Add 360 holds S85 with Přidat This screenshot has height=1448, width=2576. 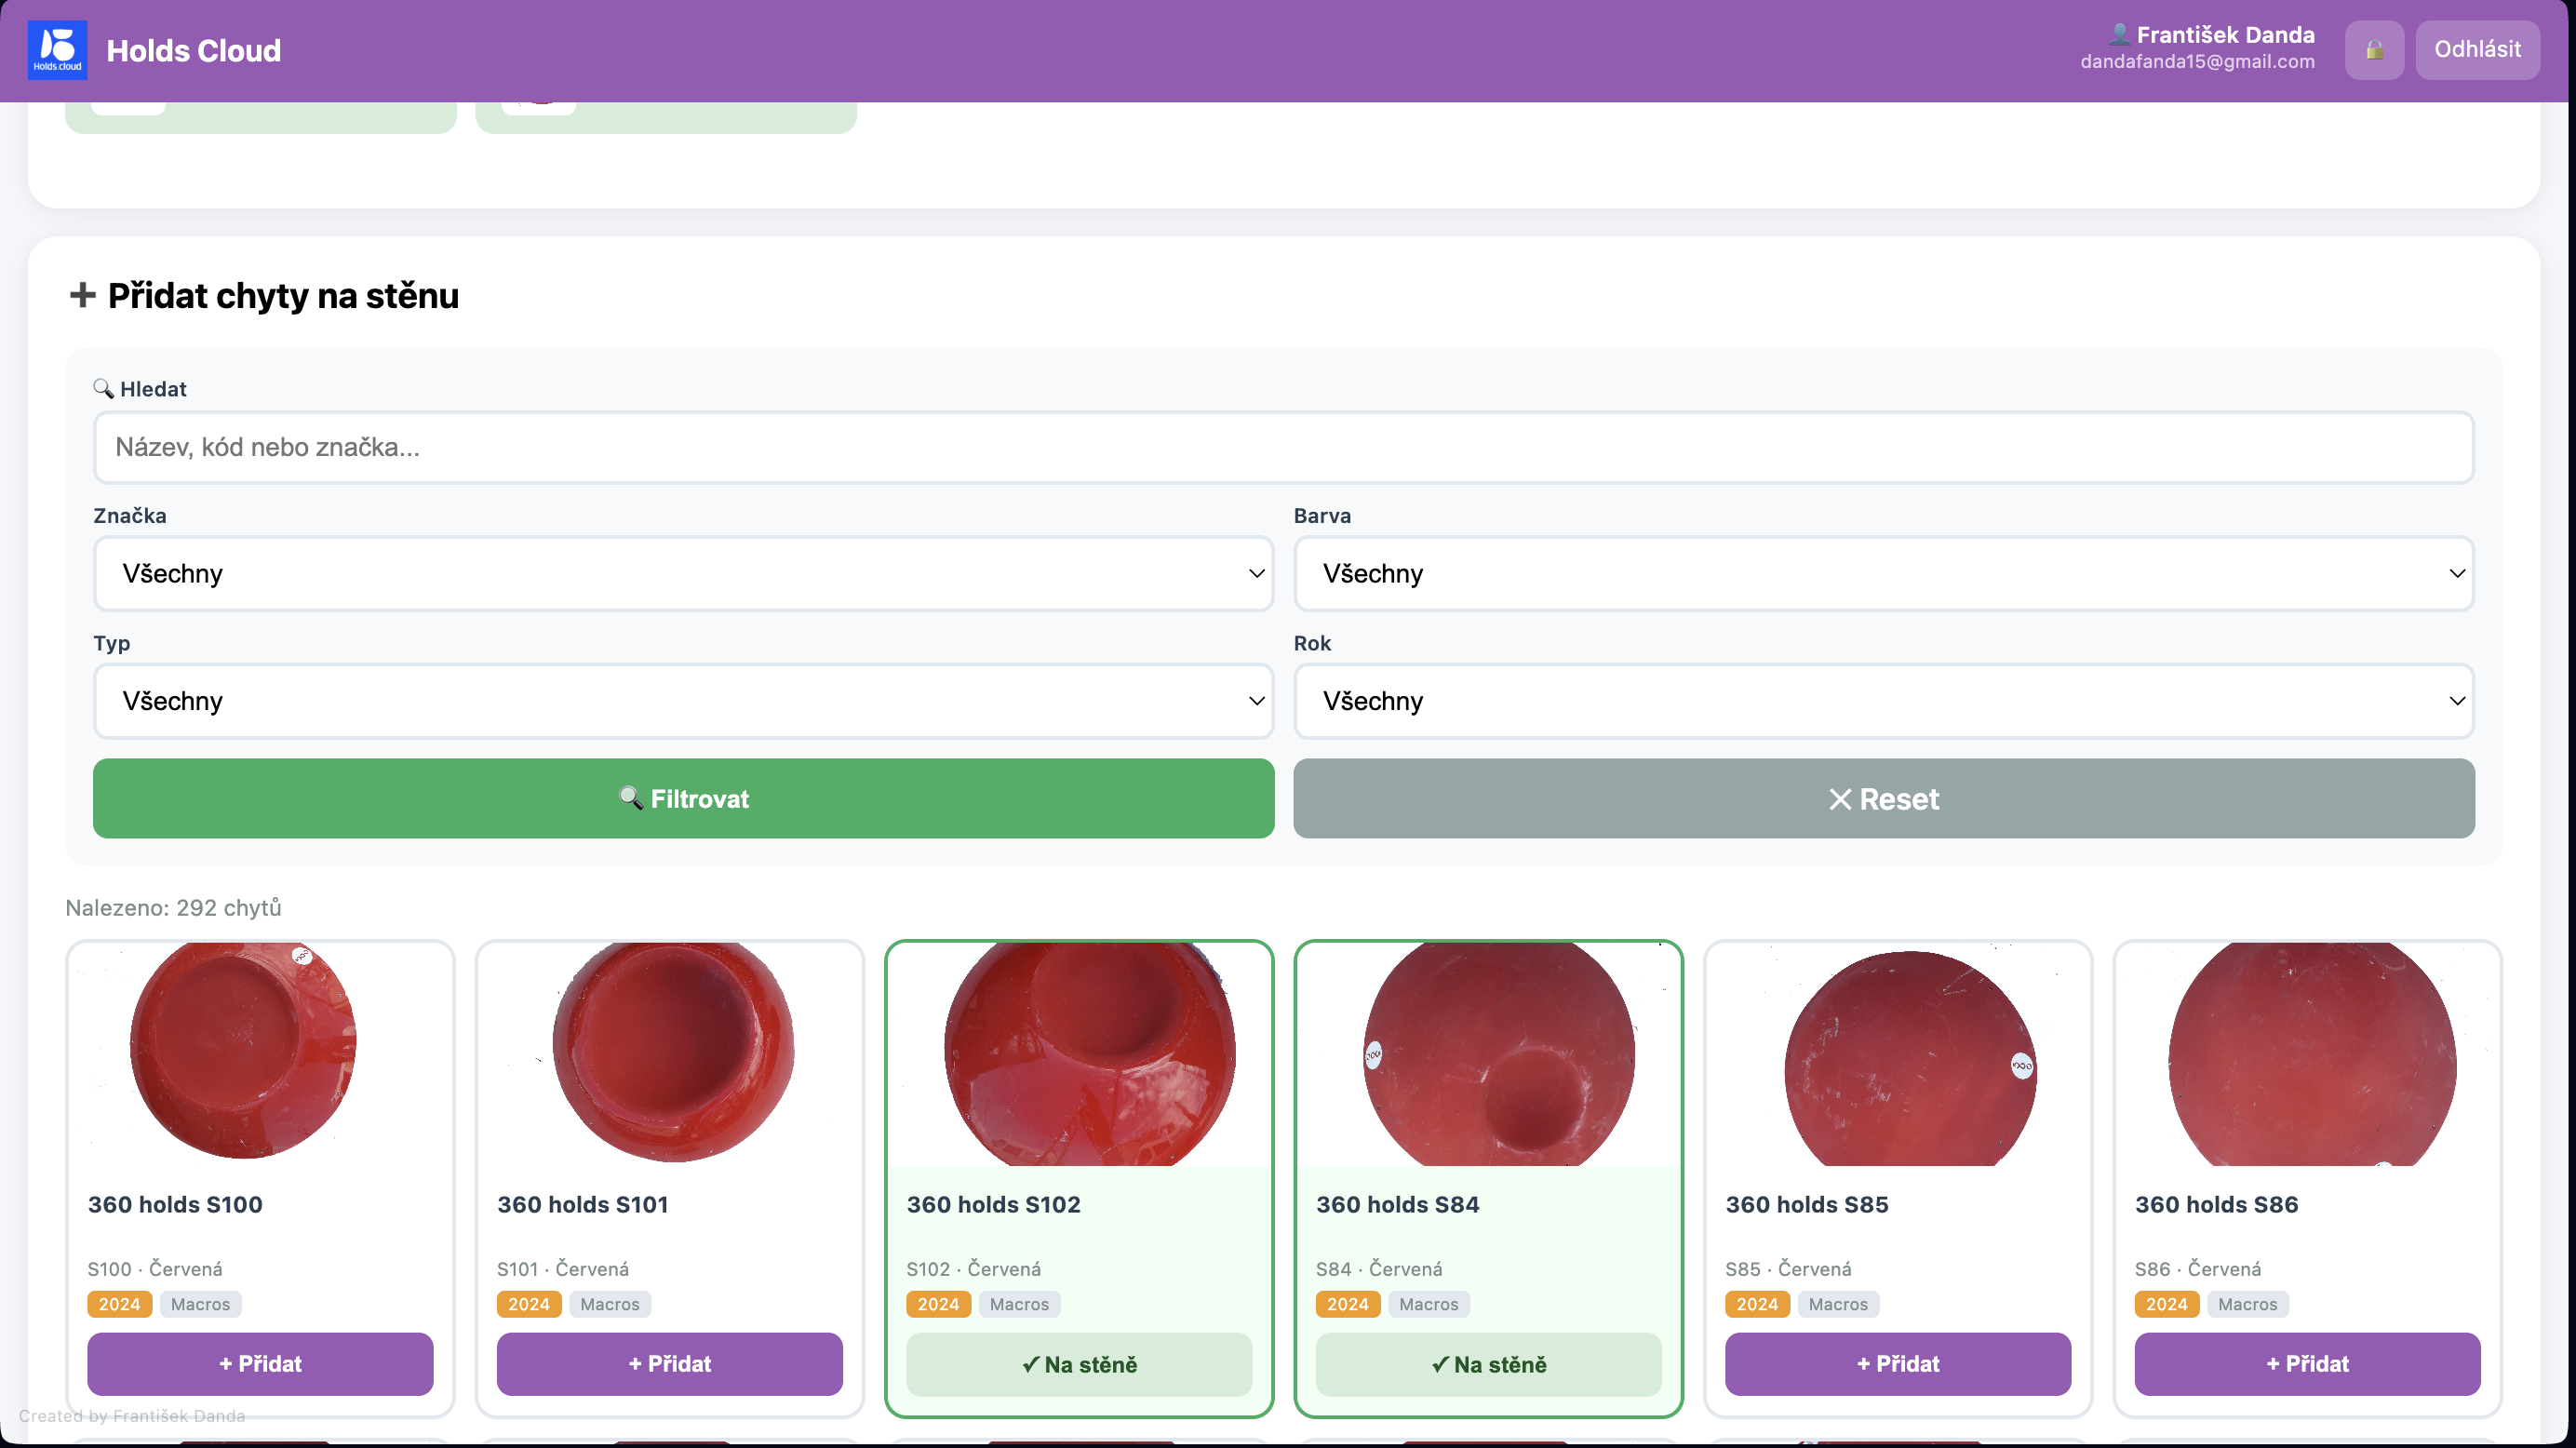(1897, 1363)
